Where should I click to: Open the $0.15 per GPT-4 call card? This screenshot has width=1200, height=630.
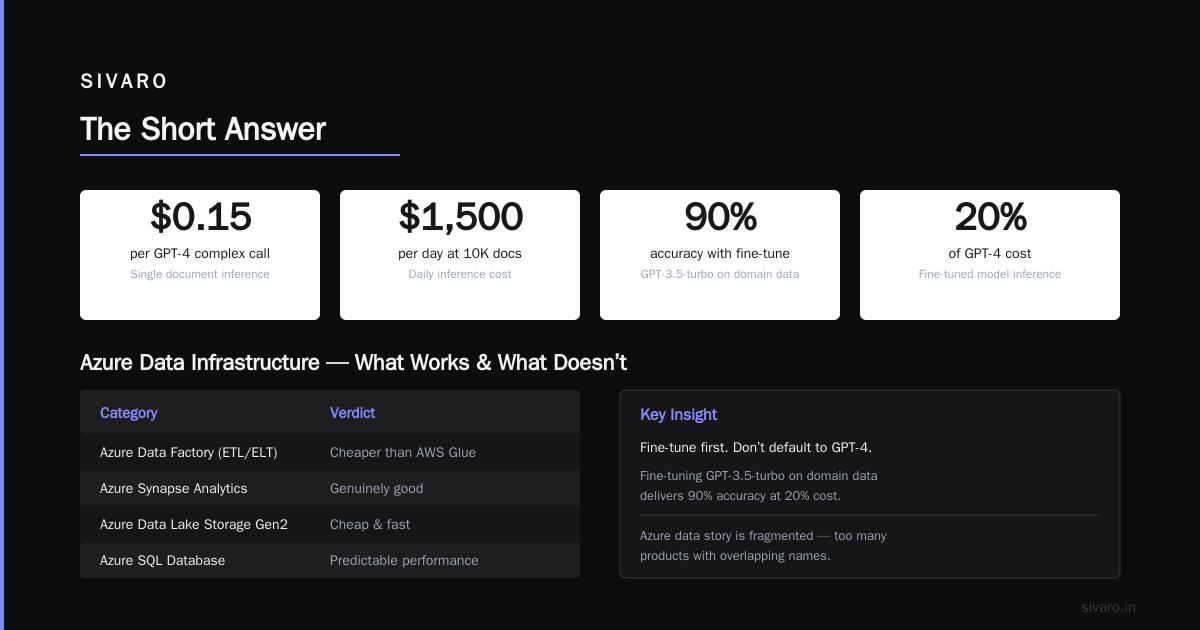pyautogui.click(x=200, y=255)
